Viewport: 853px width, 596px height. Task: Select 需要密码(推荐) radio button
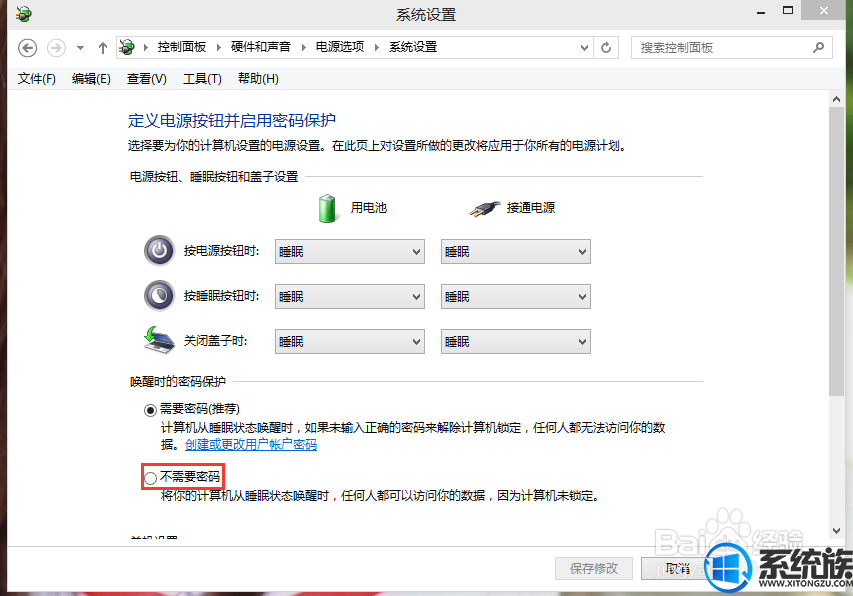point(150,410)
